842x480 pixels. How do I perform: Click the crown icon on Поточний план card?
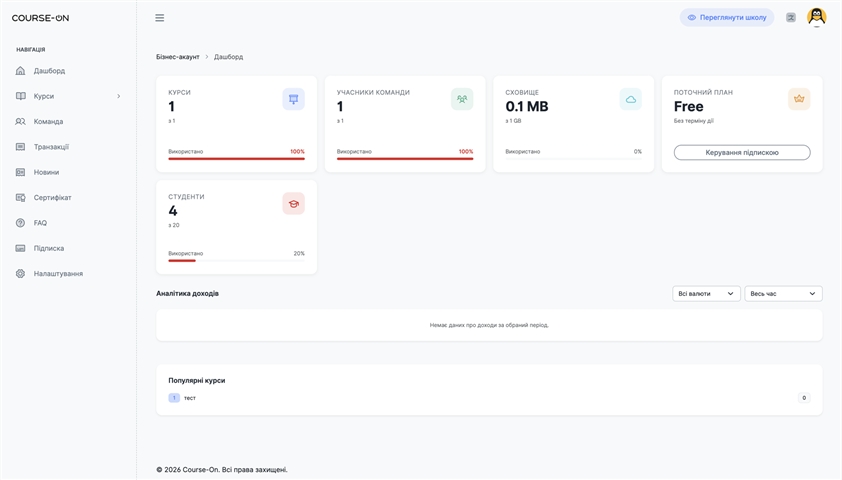(799, 99)
